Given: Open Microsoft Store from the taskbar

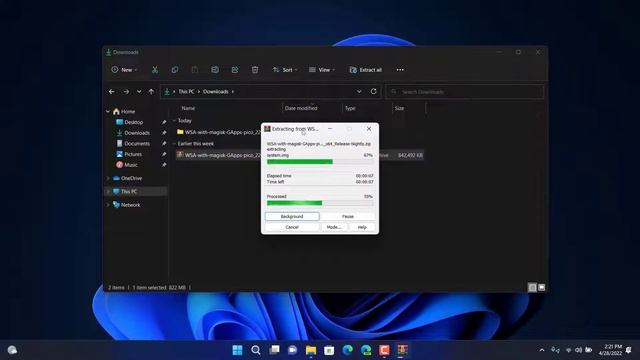Looking at the screenshot, I should (x=329, y=350).
